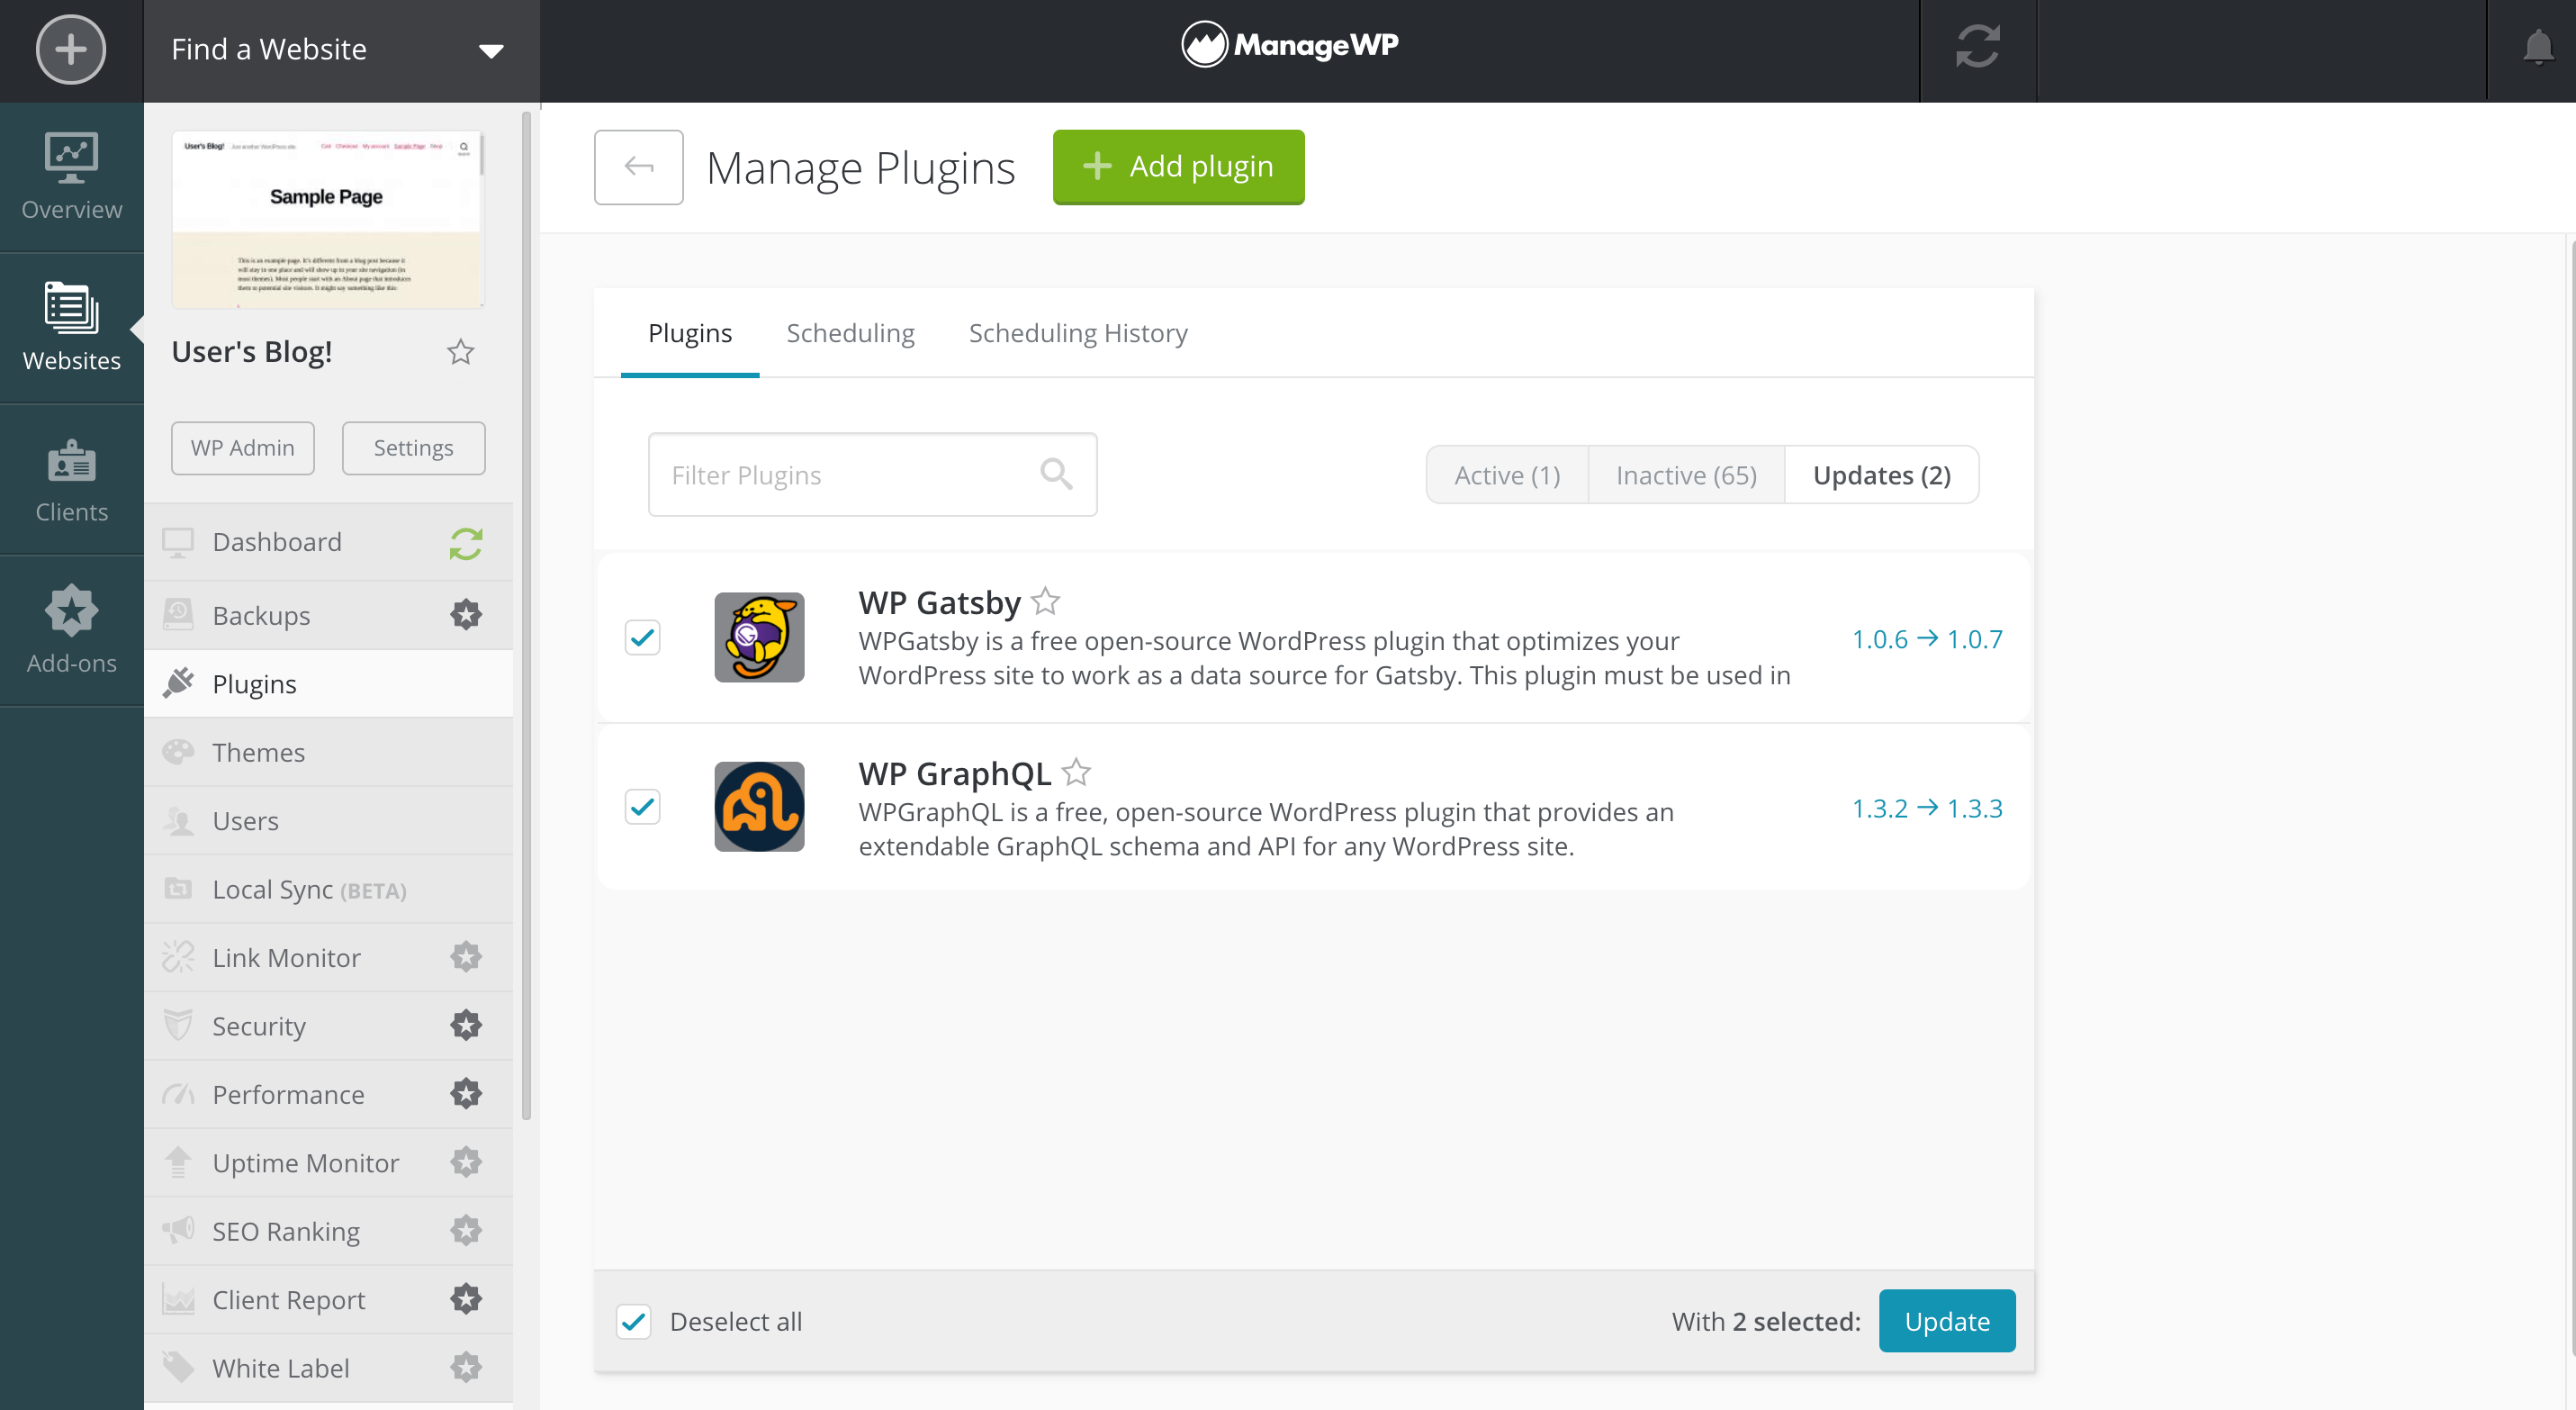Show Inactive (65) plugins filter
Screen dimensions: 2576x1410
tap(1685, 475)
